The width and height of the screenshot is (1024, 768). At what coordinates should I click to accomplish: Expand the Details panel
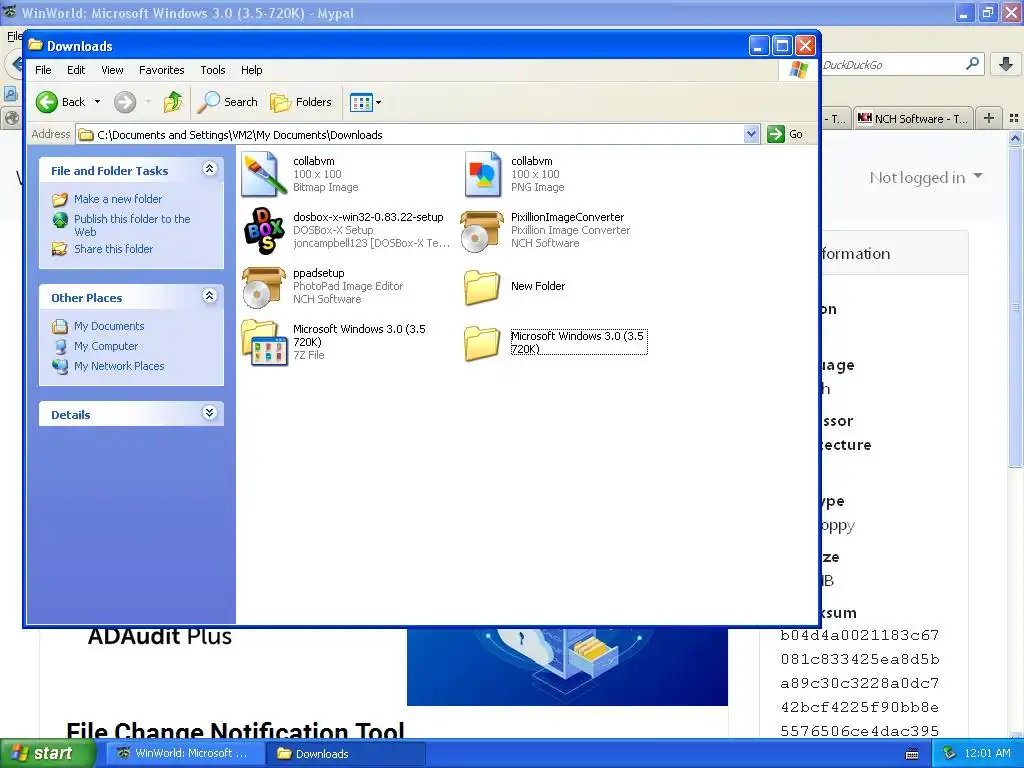click(210, 413)
